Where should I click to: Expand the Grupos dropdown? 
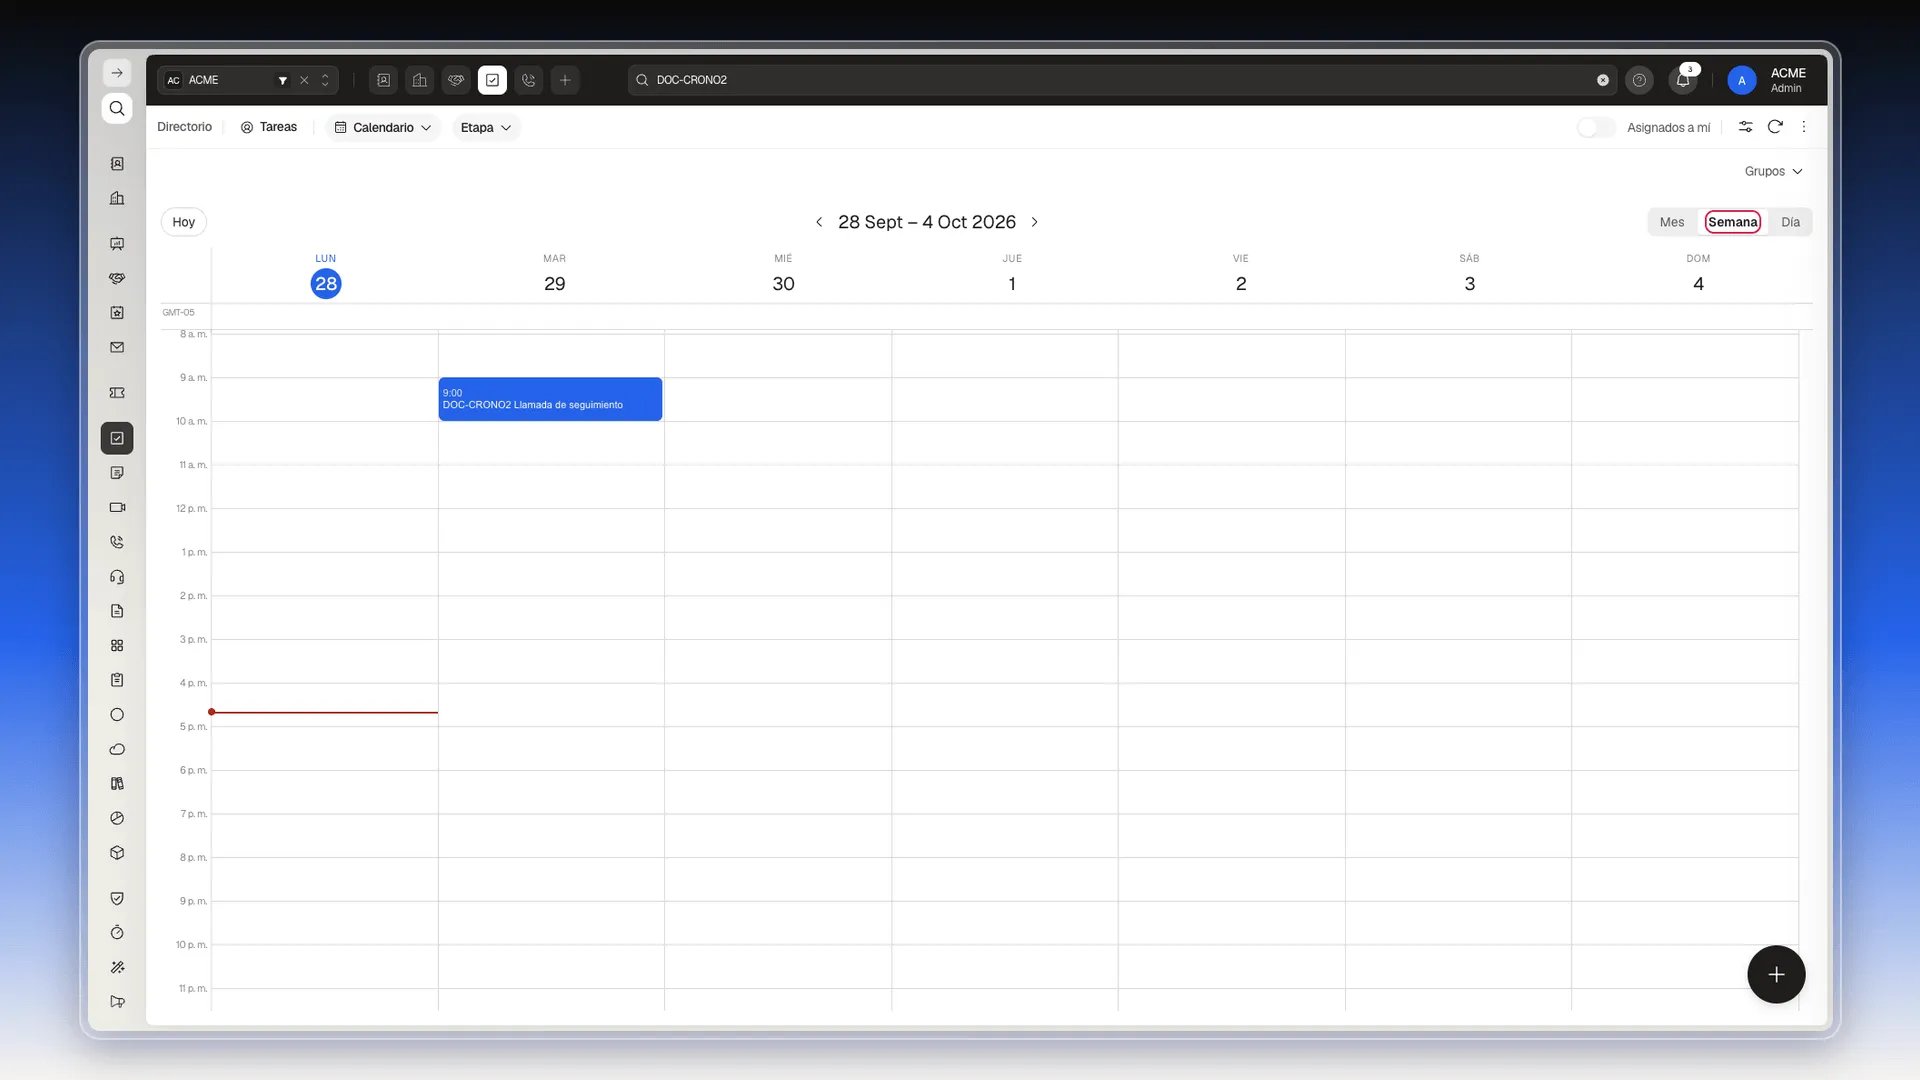pyautogui.click(x=1773, y=171)
